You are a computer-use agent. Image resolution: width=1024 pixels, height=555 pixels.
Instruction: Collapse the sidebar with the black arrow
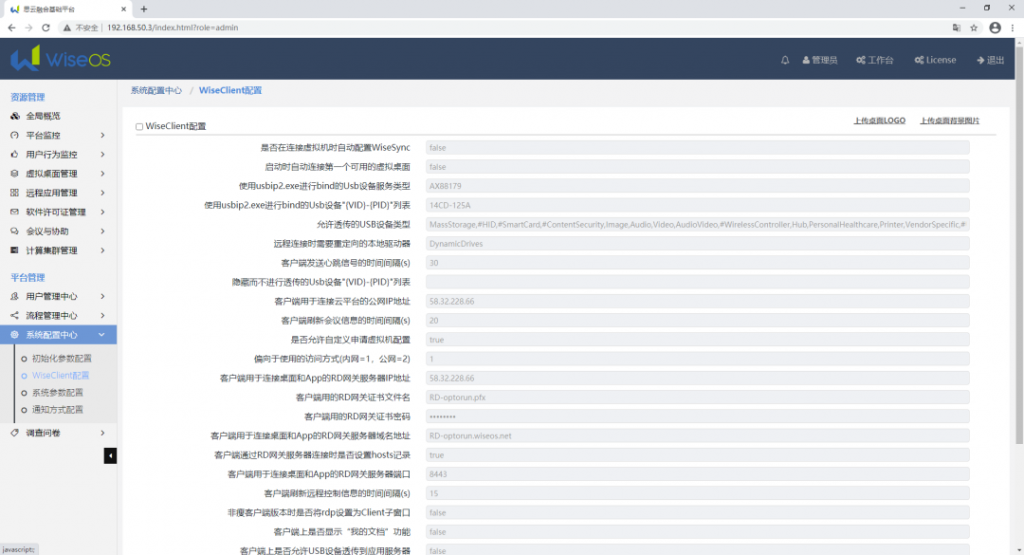point(110,456)
